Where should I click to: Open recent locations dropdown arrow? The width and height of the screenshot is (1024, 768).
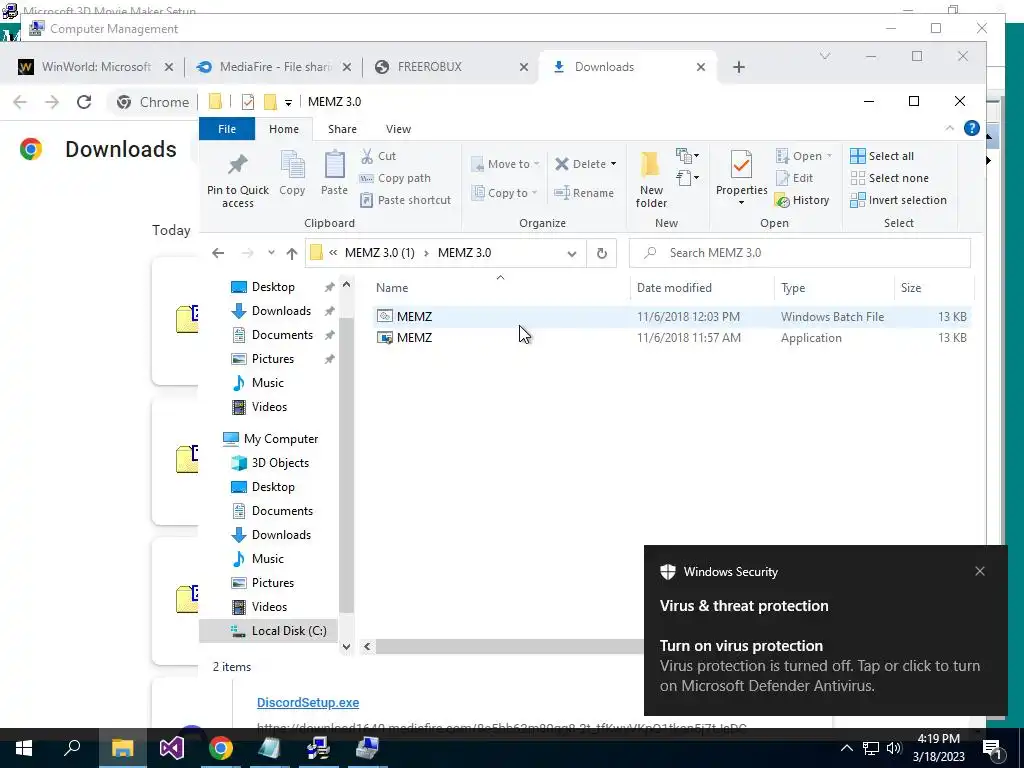pyautogui.click(x=271, y=253)
